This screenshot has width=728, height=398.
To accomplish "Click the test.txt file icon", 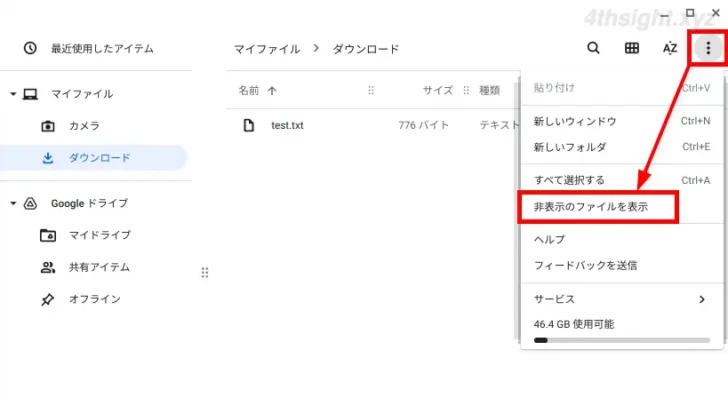I will coord(249,125).
